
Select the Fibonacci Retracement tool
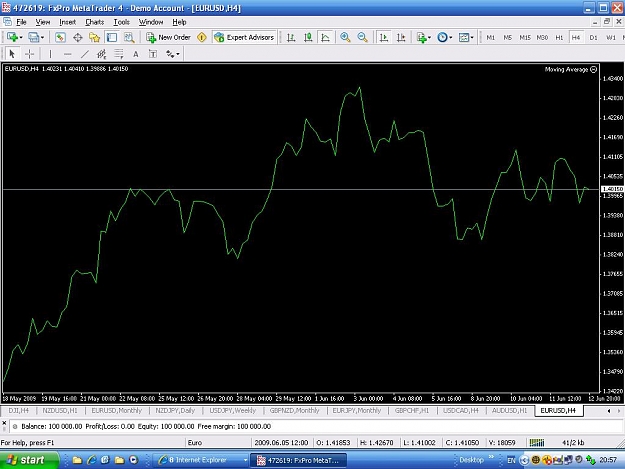point(119,54)
